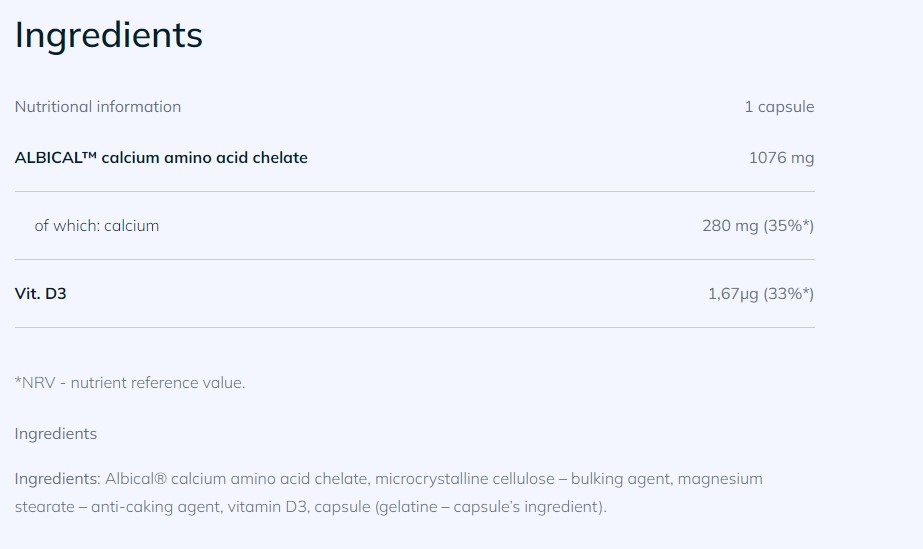The height and width of the screenshot is (549, 923).
Task: Click the NRV nutrient reference value footnote
Action: 130,382
